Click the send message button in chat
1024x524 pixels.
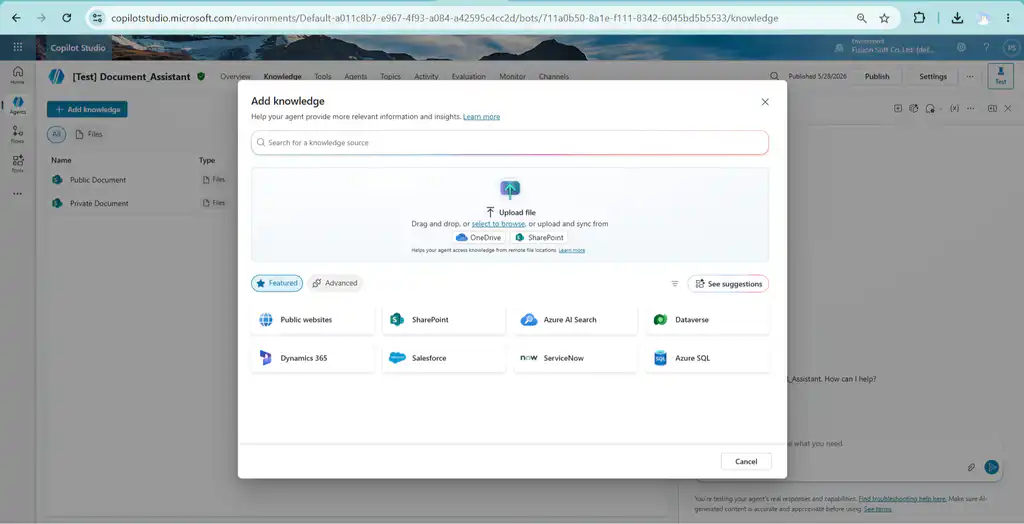coord(992,467)
